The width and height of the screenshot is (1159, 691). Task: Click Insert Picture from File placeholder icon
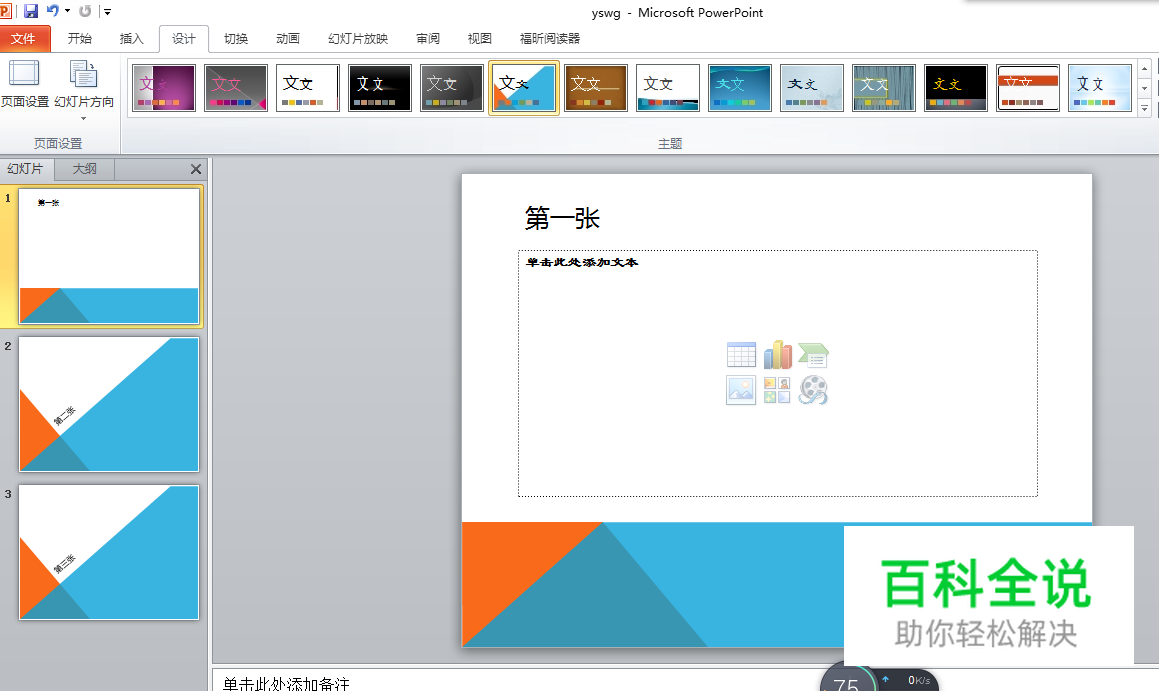click(x=741, y=390)
